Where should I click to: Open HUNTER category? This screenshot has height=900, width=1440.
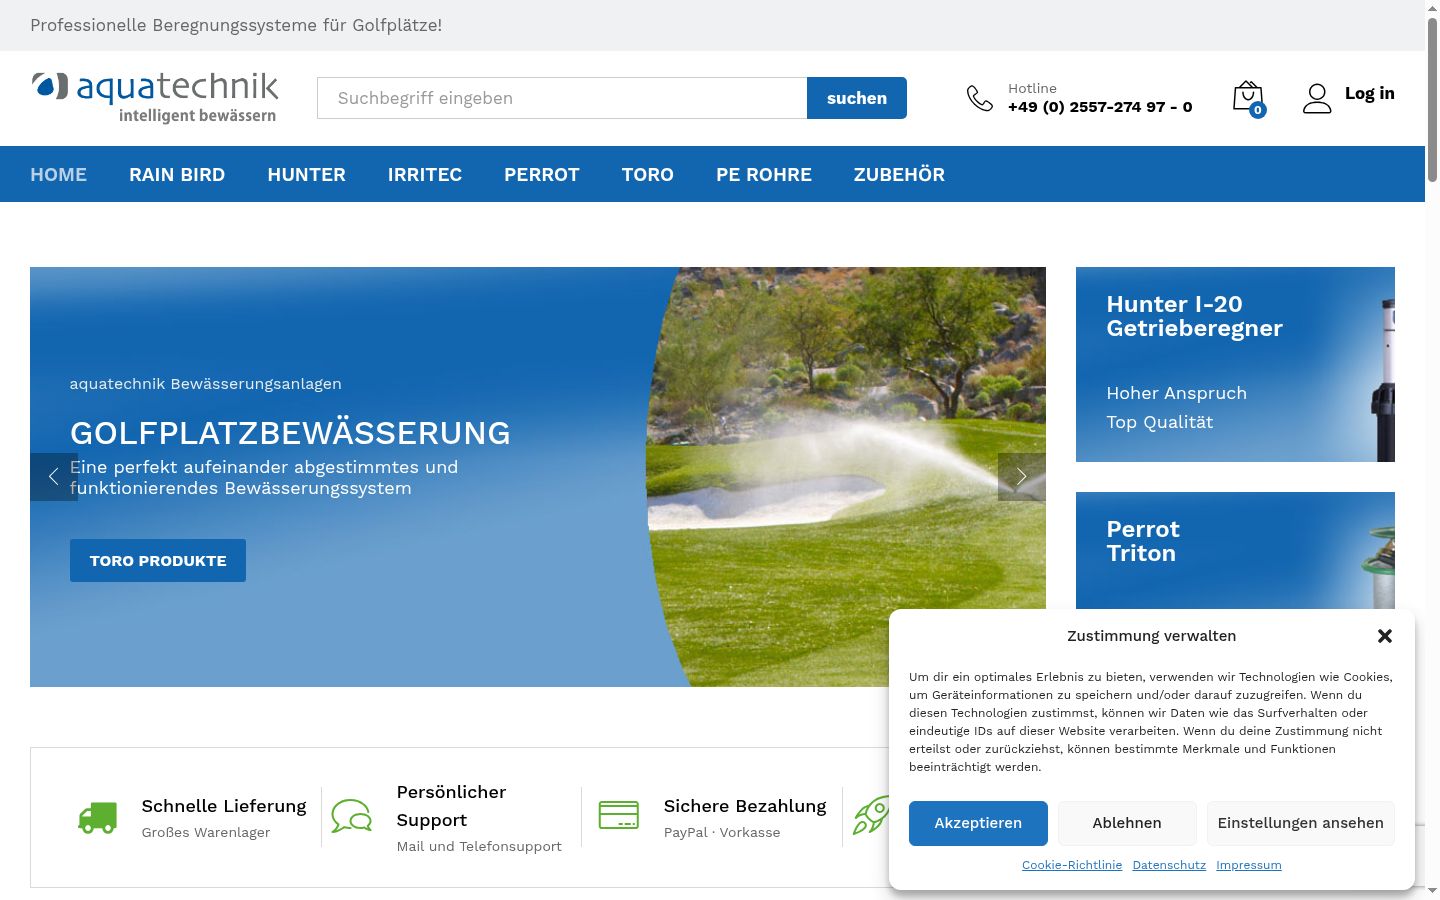point(306,174)
